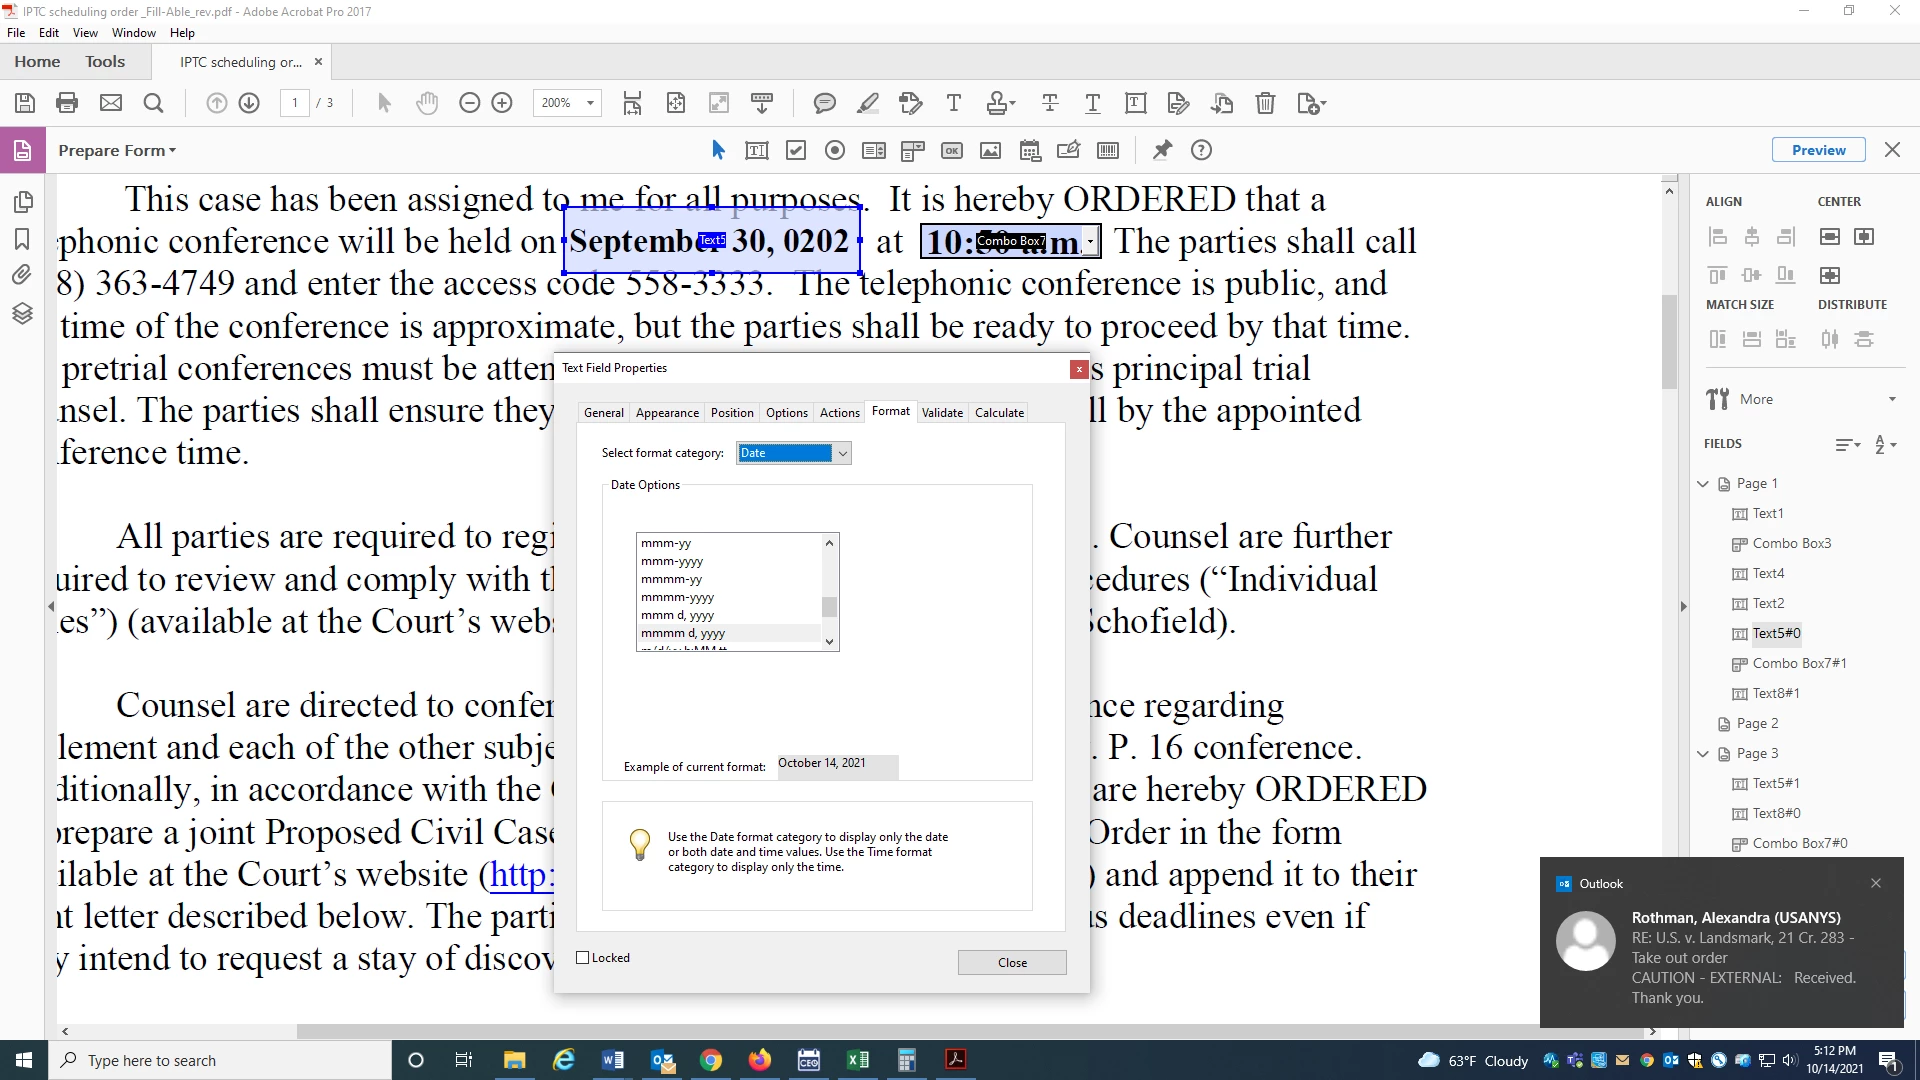
Task: Open the Prepare Form dropdown menu
Action: (117, 150)
